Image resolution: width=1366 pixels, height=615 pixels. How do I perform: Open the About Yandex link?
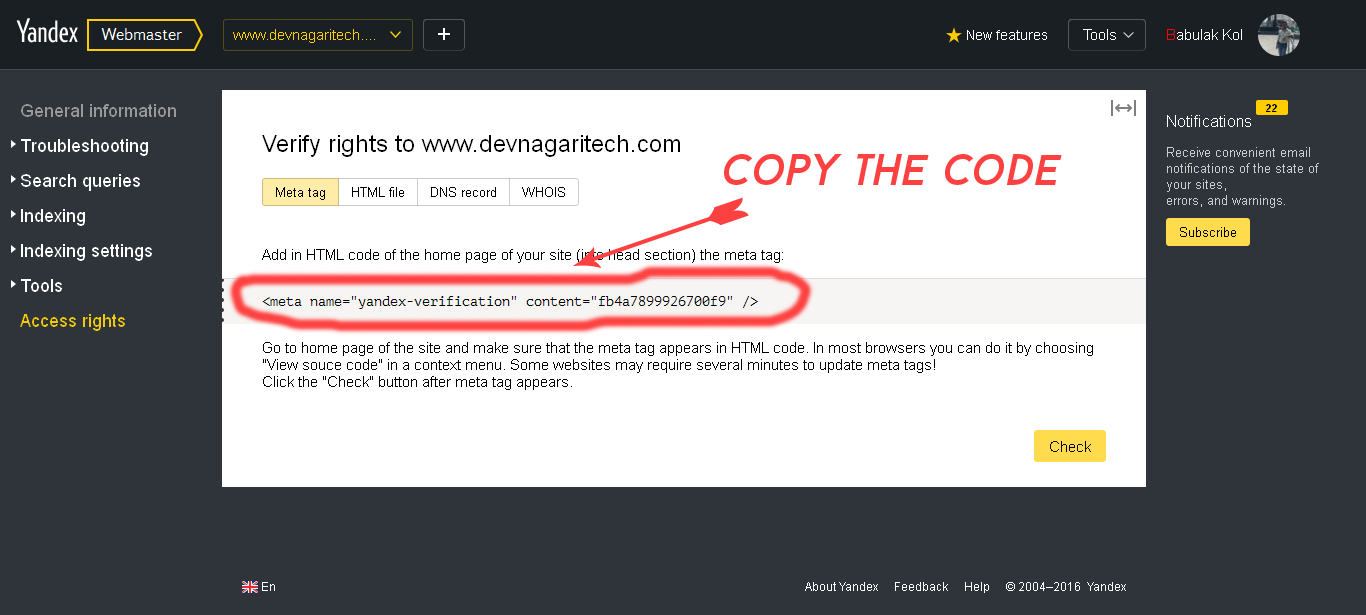tap(842, 587)
